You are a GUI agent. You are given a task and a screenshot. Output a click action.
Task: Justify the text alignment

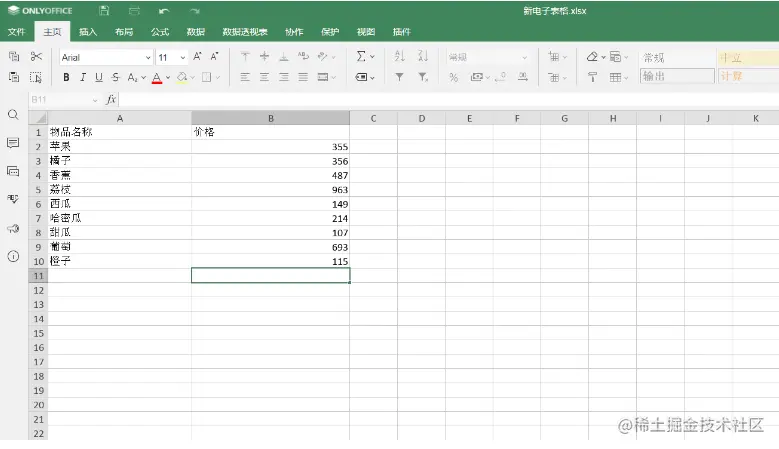(x=303, y=77)
